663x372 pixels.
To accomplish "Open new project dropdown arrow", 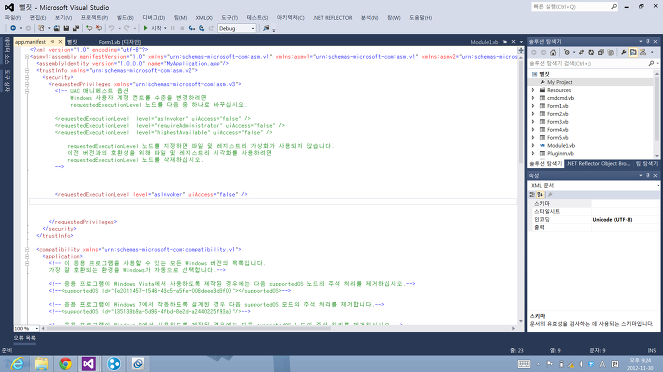I will tap(49, 28).
